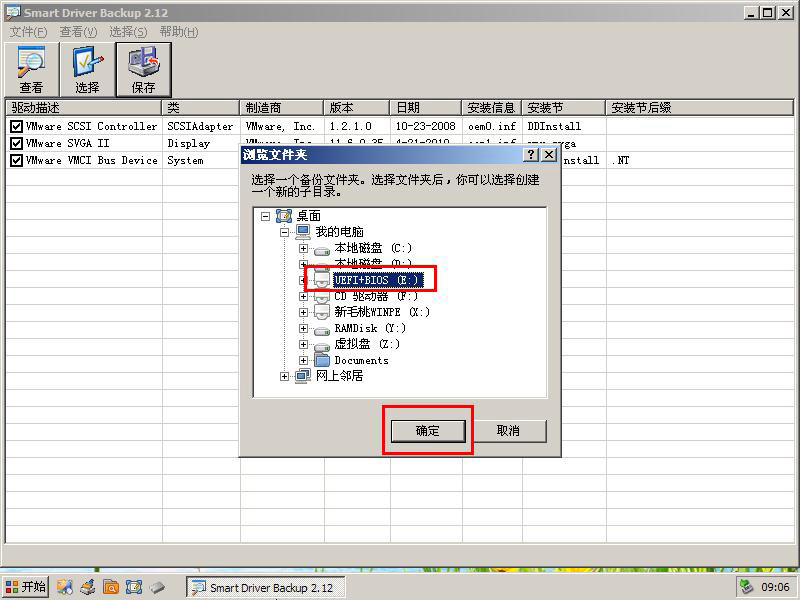
Task: Launch orange folder-search quick-launch icon
Action: (111, 587)
